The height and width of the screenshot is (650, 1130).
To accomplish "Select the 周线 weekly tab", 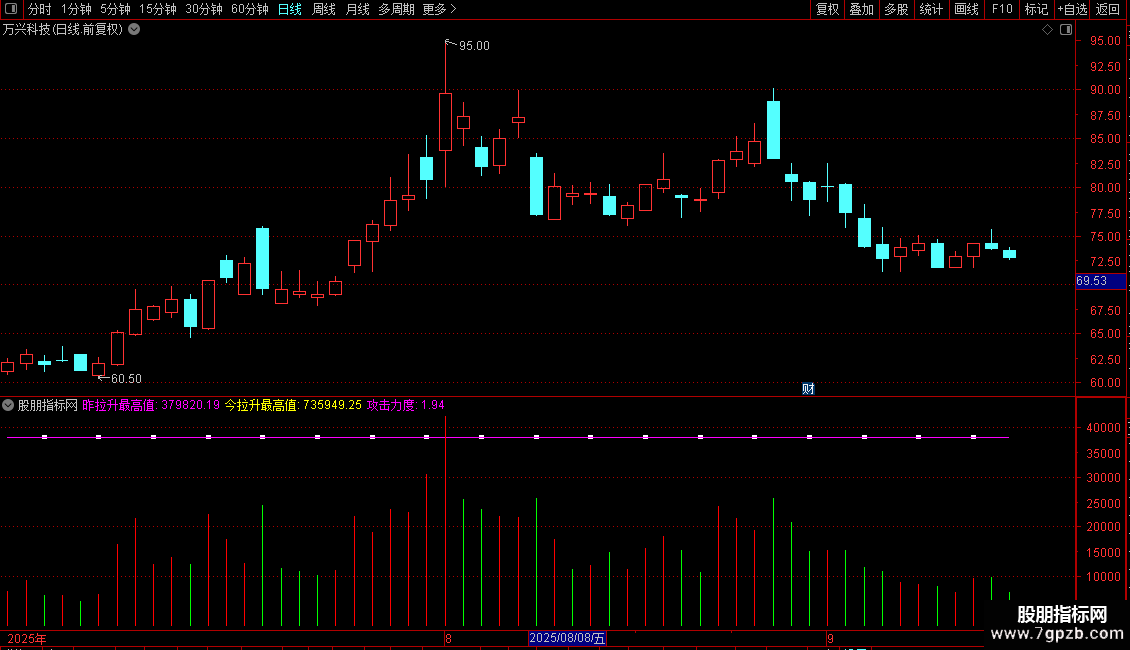I will tap(324, 9).
